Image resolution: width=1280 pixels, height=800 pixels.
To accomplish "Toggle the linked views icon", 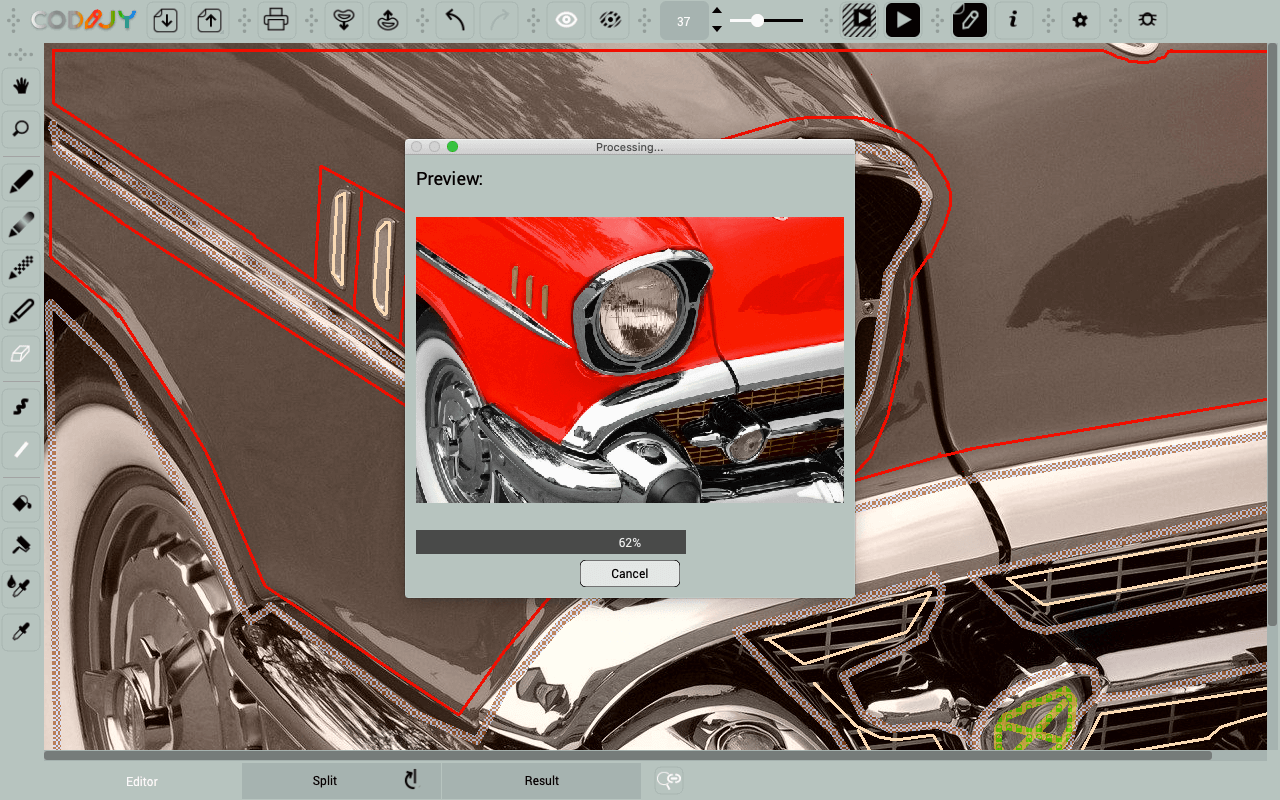I will 669,780.
